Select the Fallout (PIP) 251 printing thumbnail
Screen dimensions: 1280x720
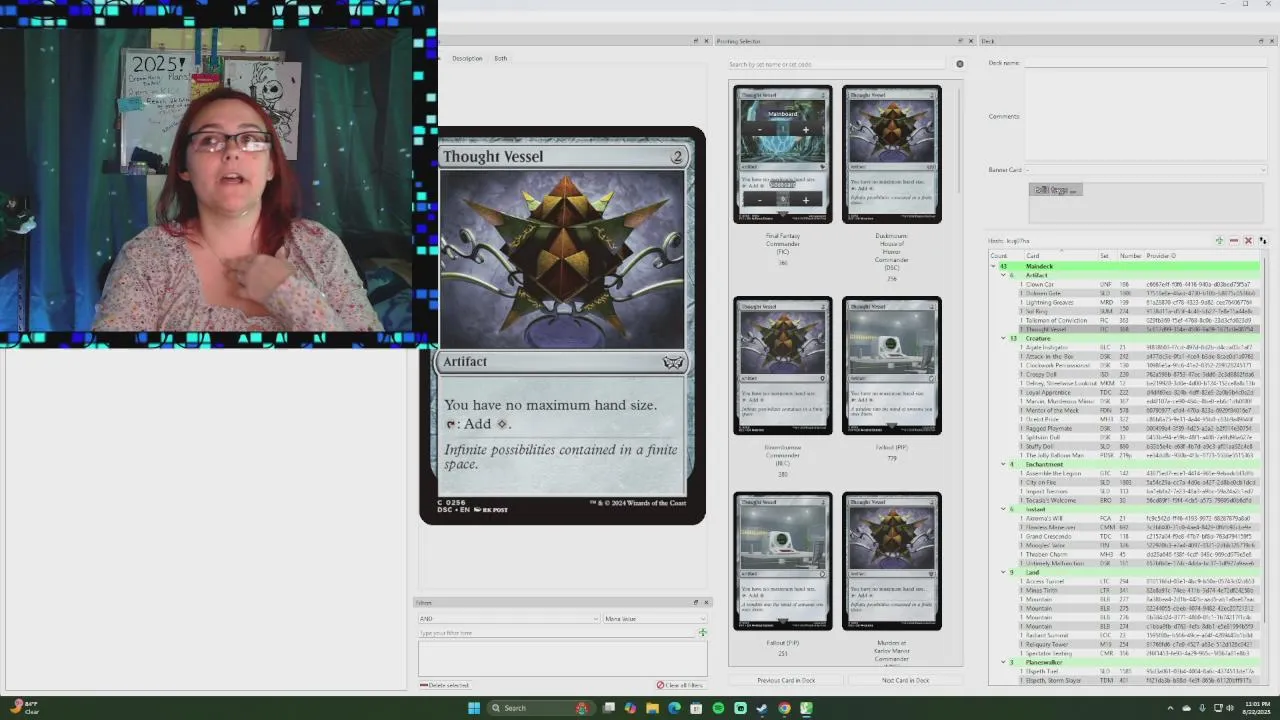(783, 561)
